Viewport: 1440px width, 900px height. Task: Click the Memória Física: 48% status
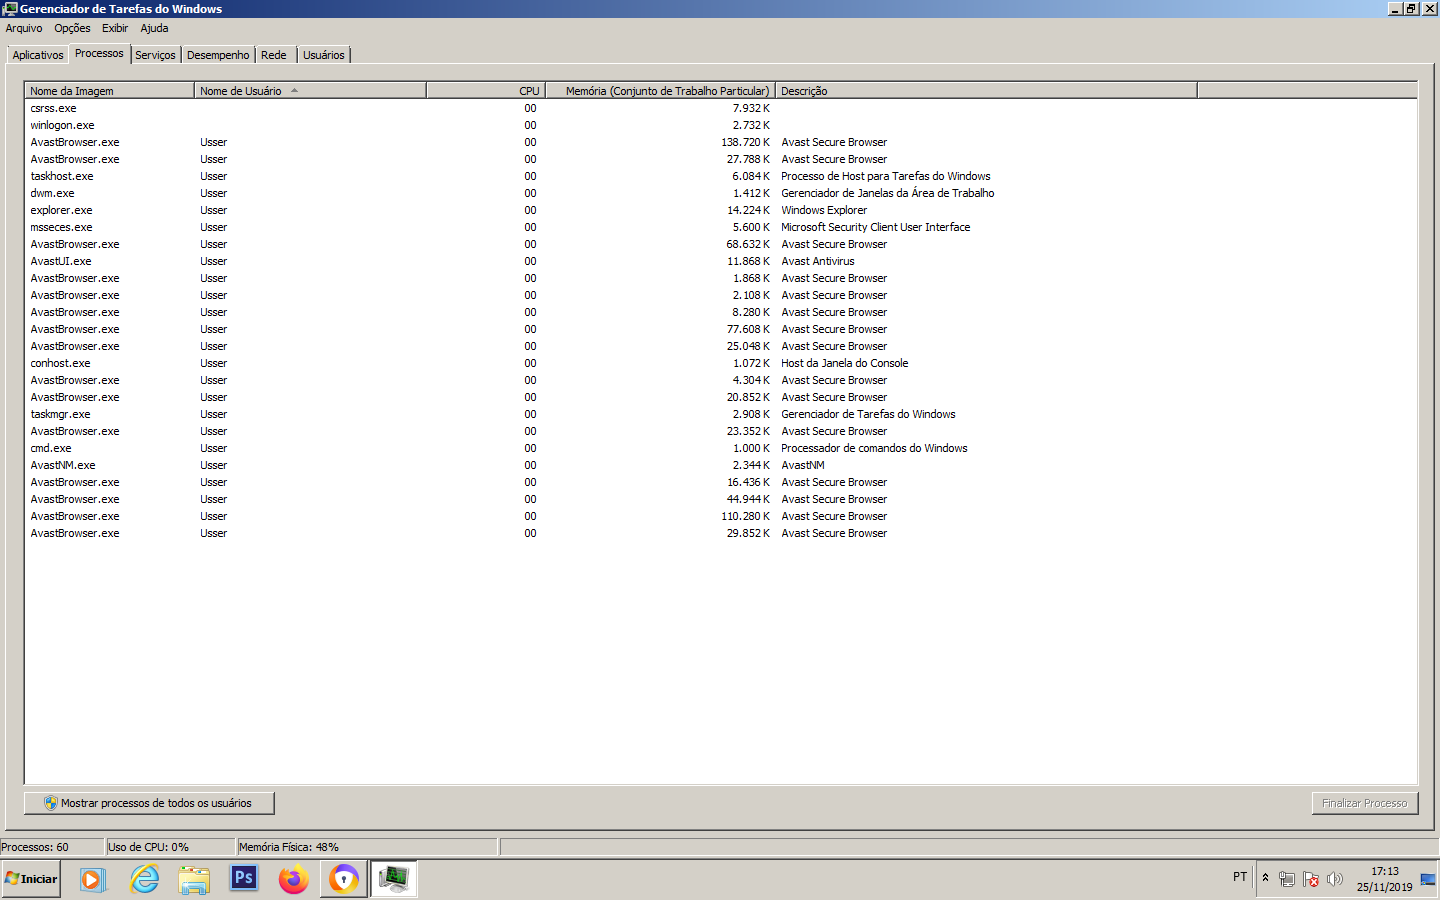coord(367,847)
